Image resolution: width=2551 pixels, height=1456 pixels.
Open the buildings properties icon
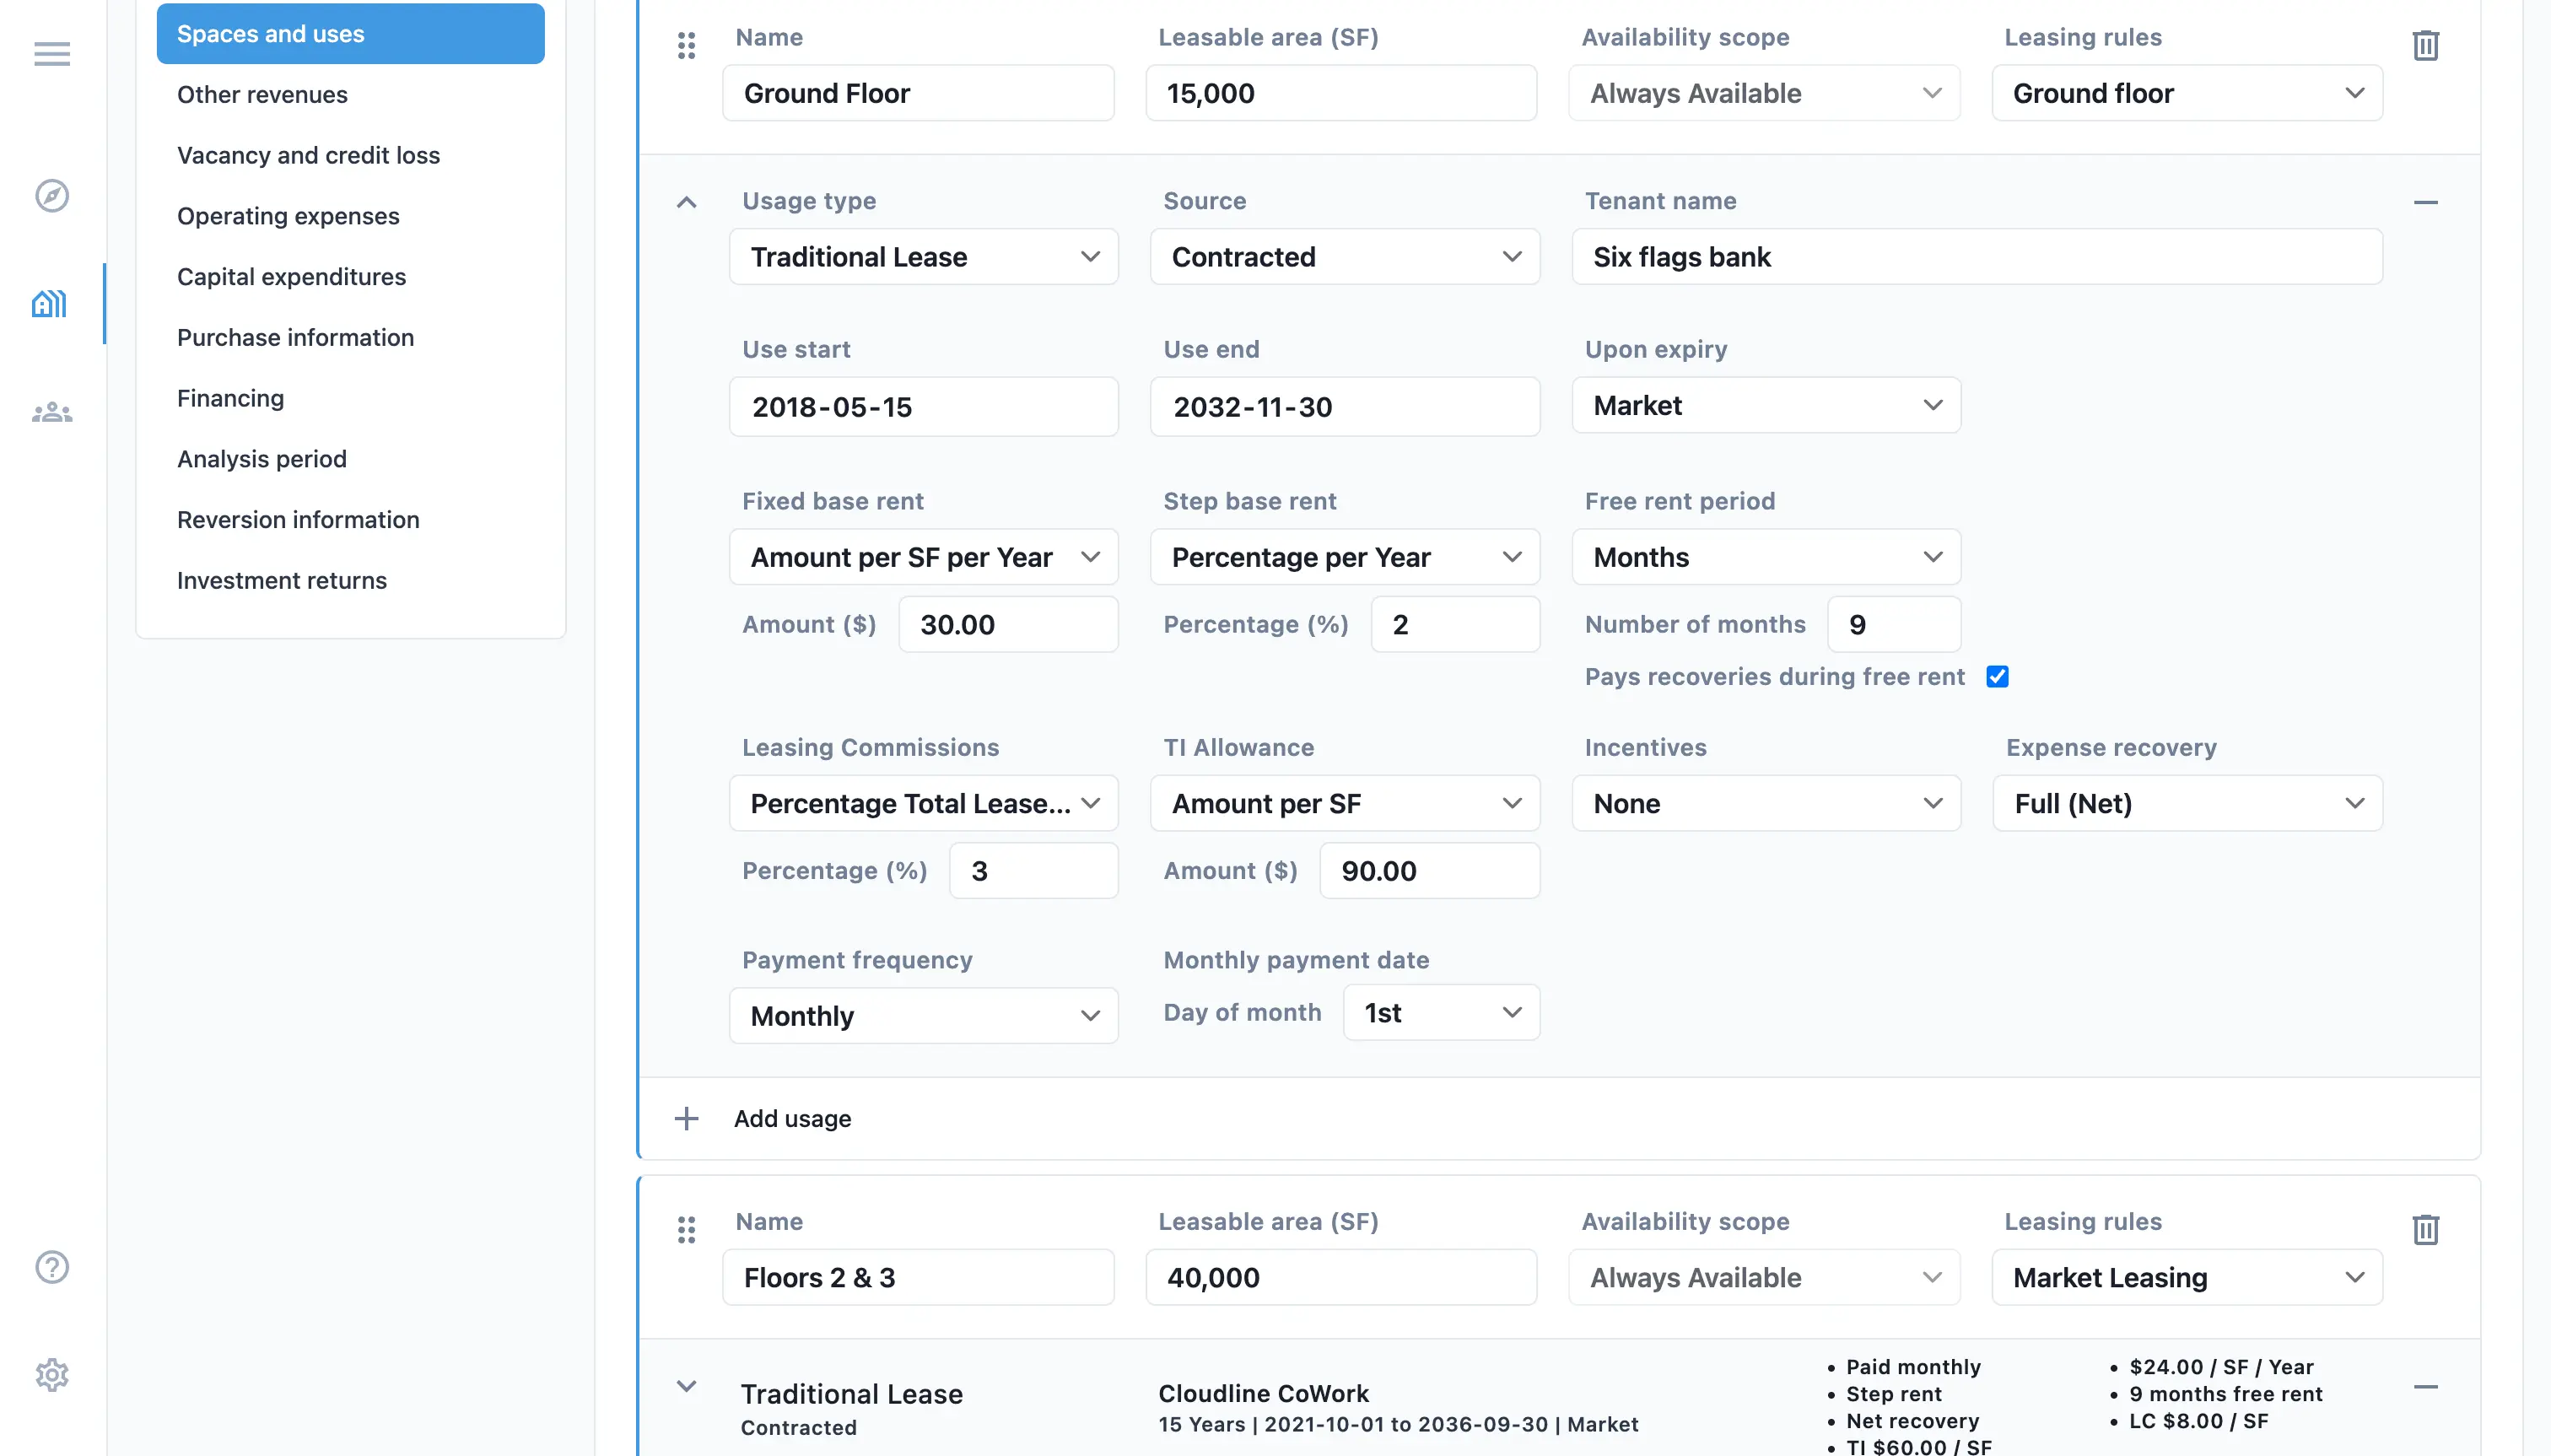50,304
